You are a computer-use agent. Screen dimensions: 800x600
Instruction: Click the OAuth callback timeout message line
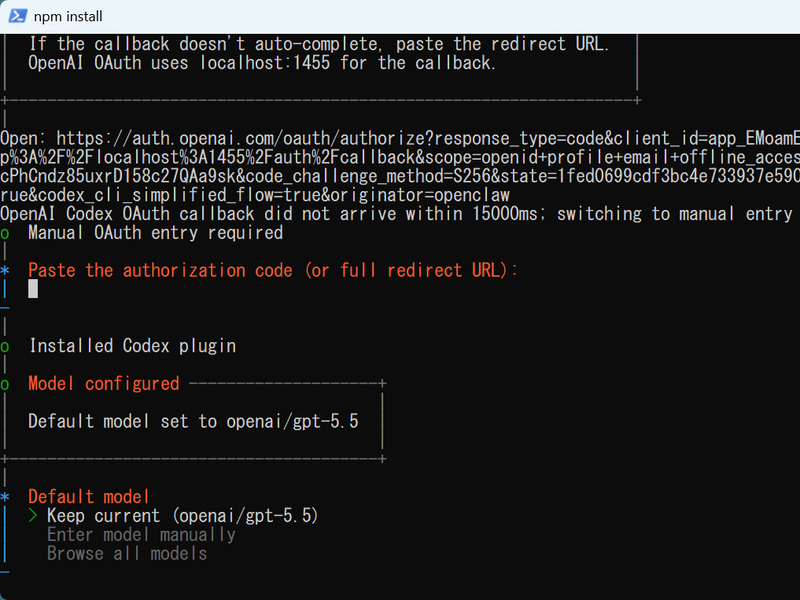pos(396,213)
